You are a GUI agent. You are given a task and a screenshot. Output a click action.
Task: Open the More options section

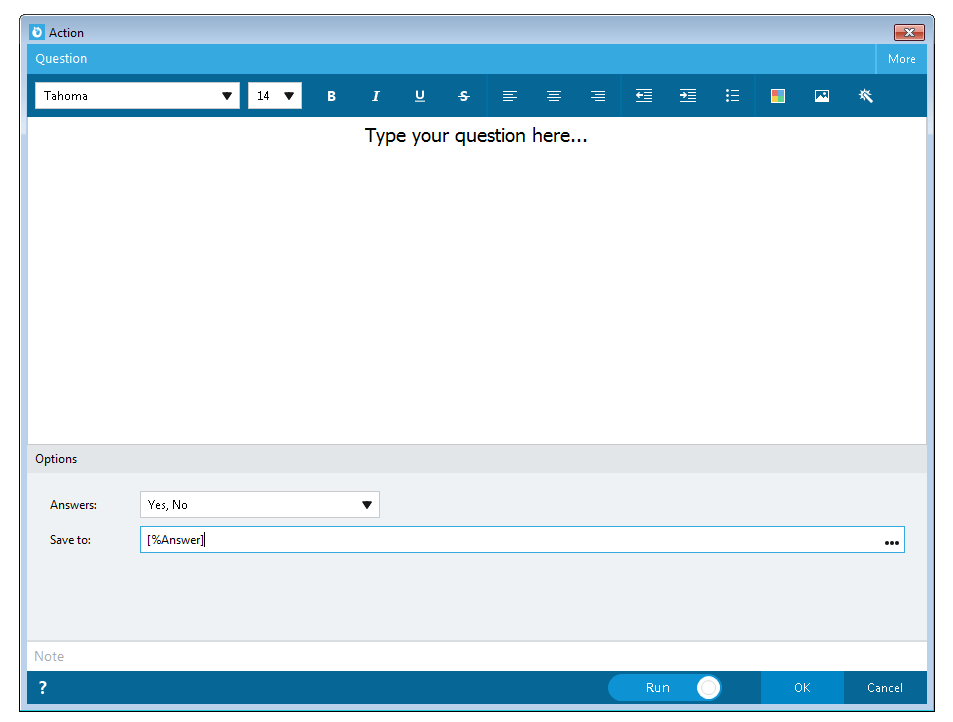[901, 59]
